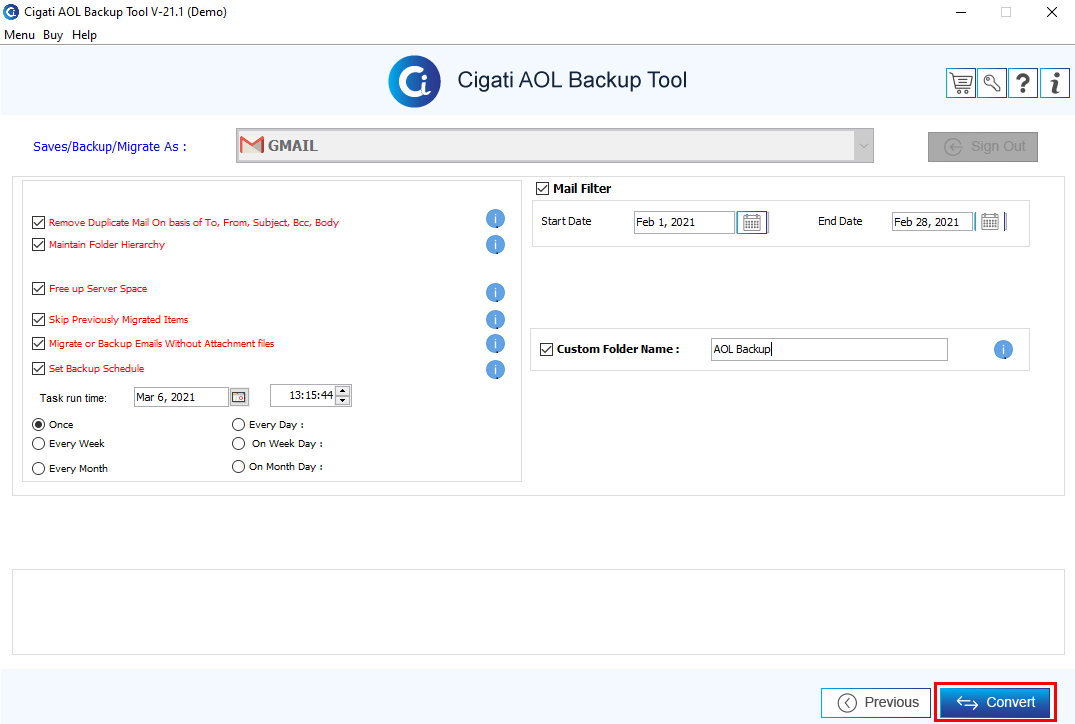Image resolution: width=1075 pixels, height=724 pixels.
Task: Show info for Set Backup Schedule
Action: coord(495,370)
